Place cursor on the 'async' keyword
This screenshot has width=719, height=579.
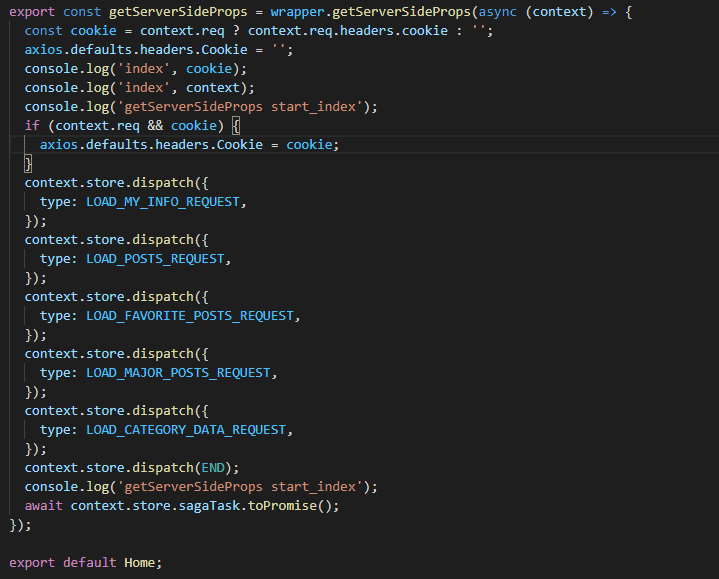point(498,12)
